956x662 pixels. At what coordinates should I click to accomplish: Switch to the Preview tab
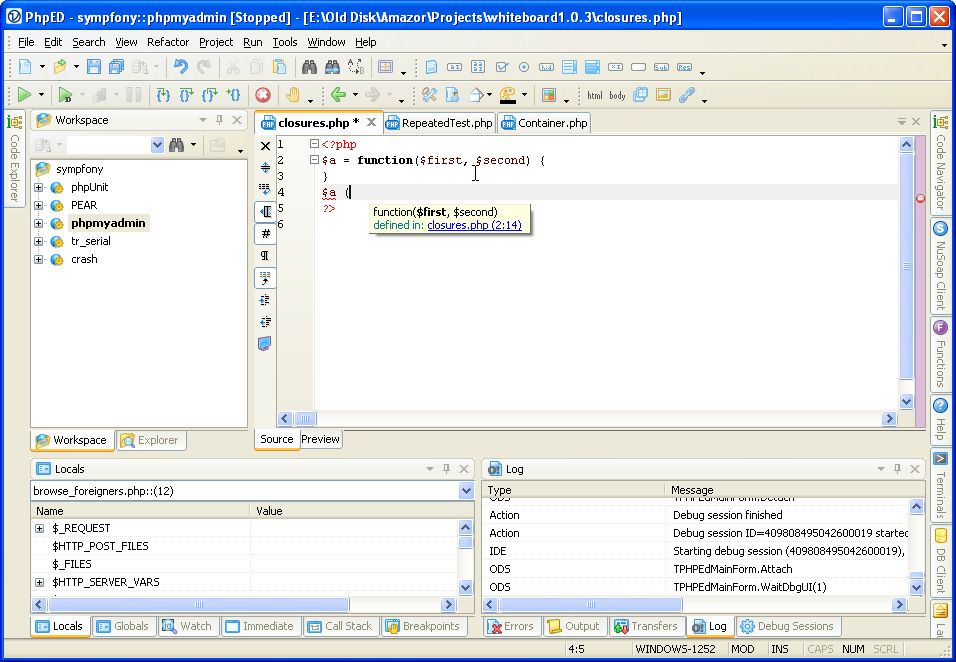(320, 439)
